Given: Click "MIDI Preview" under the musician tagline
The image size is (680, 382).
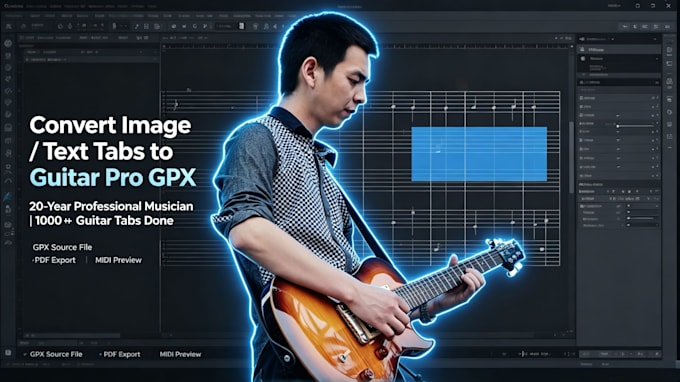Looking at the screenshot, I should coord(118,260).
